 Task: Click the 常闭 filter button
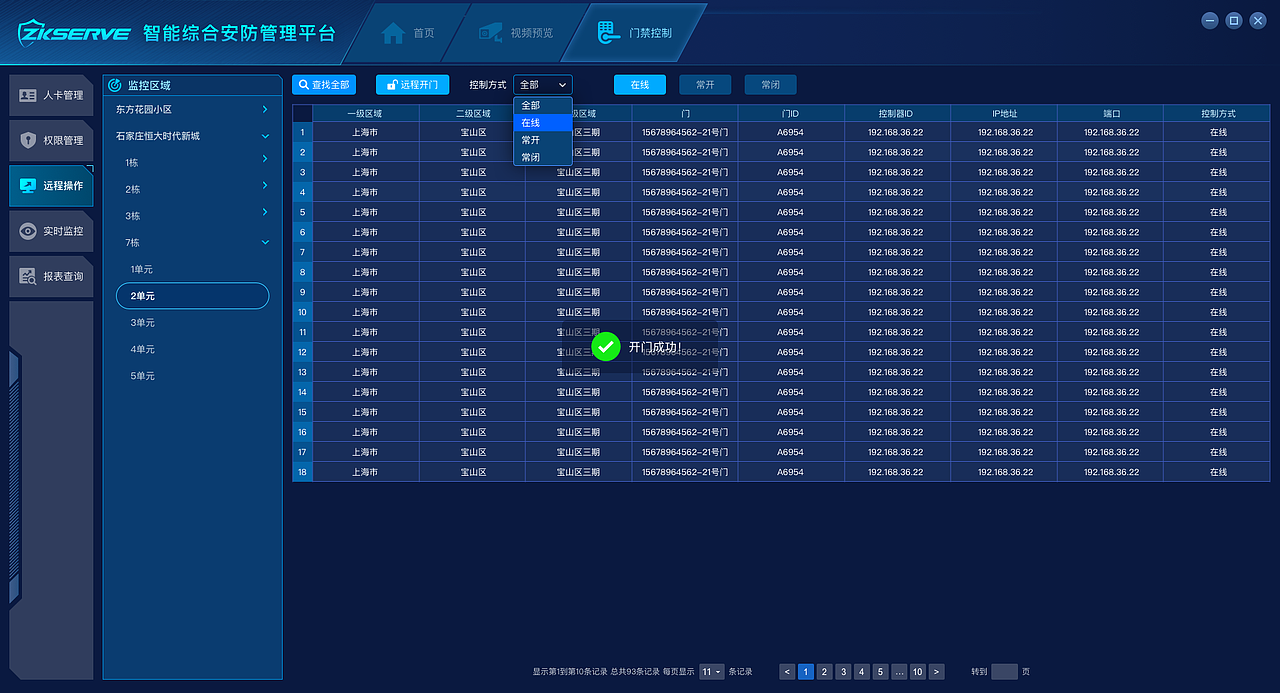click(770, 85)
